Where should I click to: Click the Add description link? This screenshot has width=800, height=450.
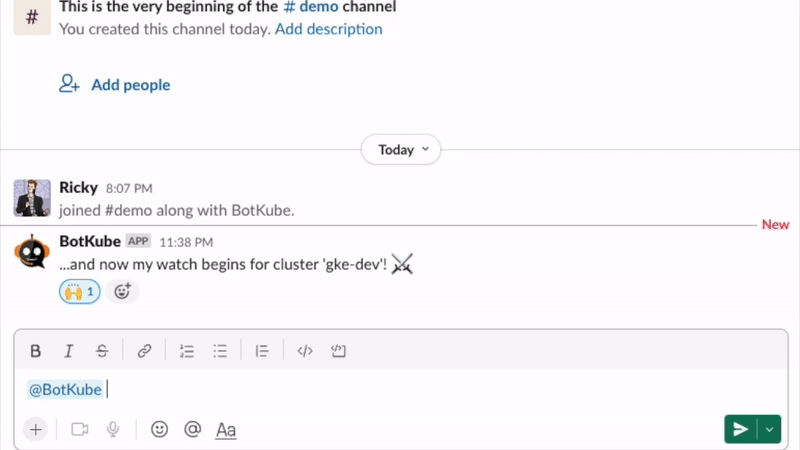[328, 29]
